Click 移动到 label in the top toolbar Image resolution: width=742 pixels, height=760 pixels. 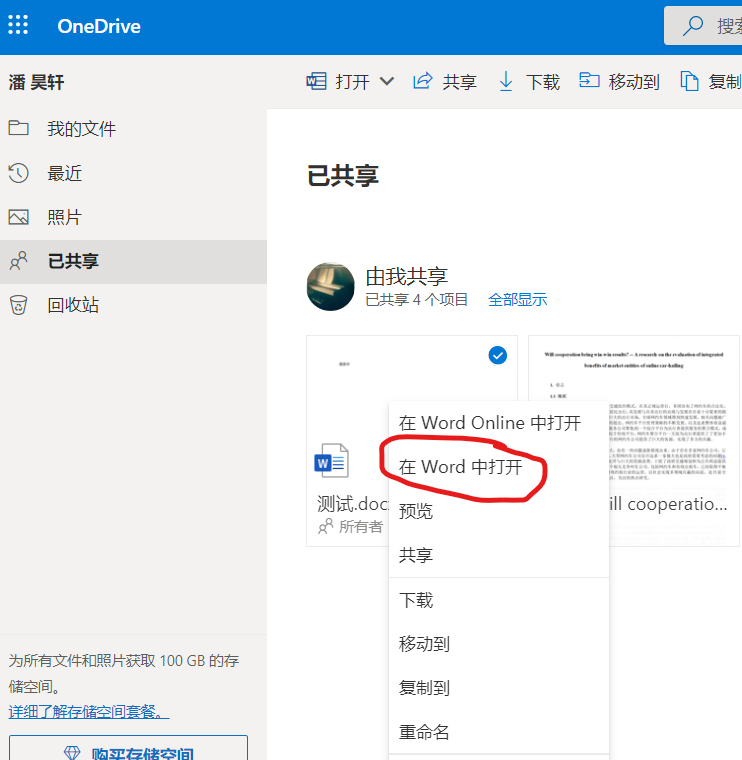pyautogui.click(x=634, y=82)
